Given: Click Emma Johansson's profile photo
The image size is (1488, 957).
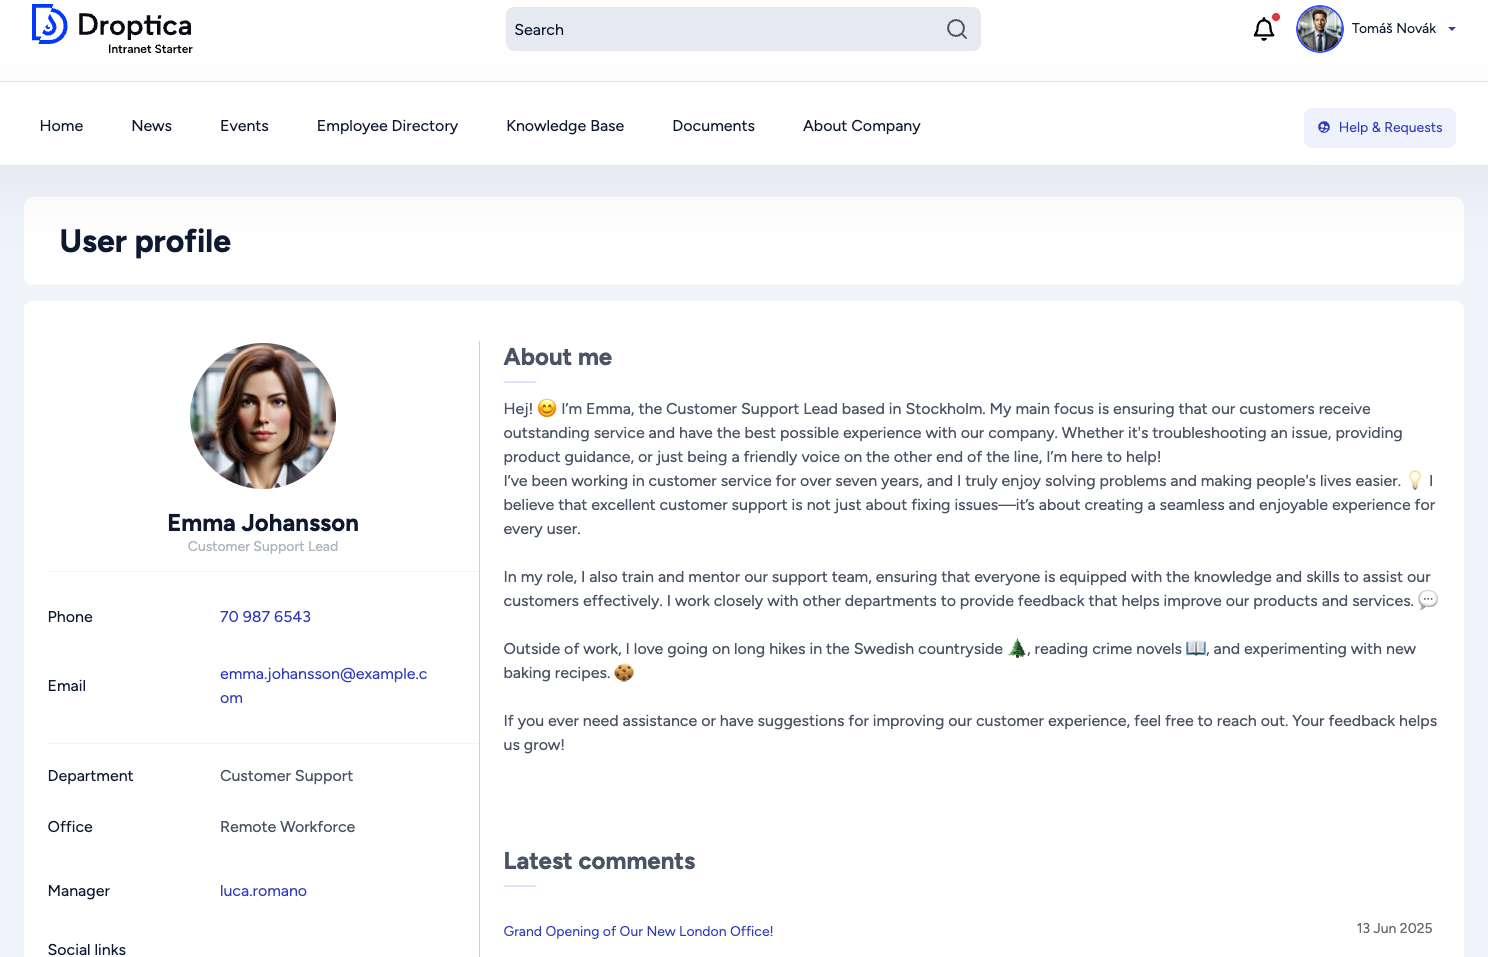Looking at the screenshot, I should pos(263,416).
